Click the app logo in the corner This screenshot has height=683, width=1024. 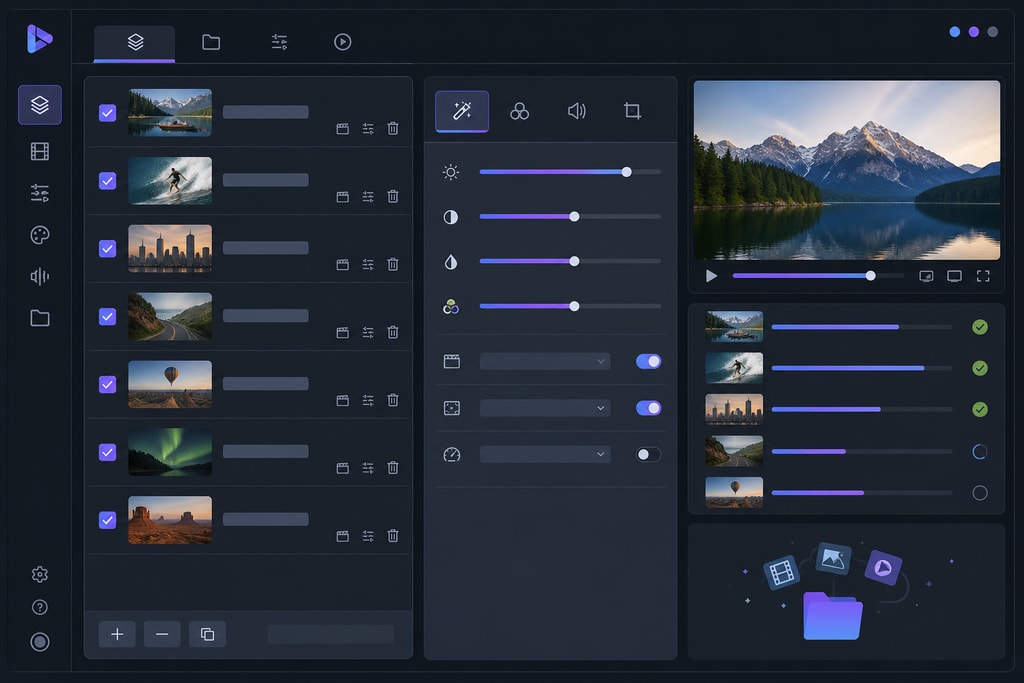coord(39,39)
